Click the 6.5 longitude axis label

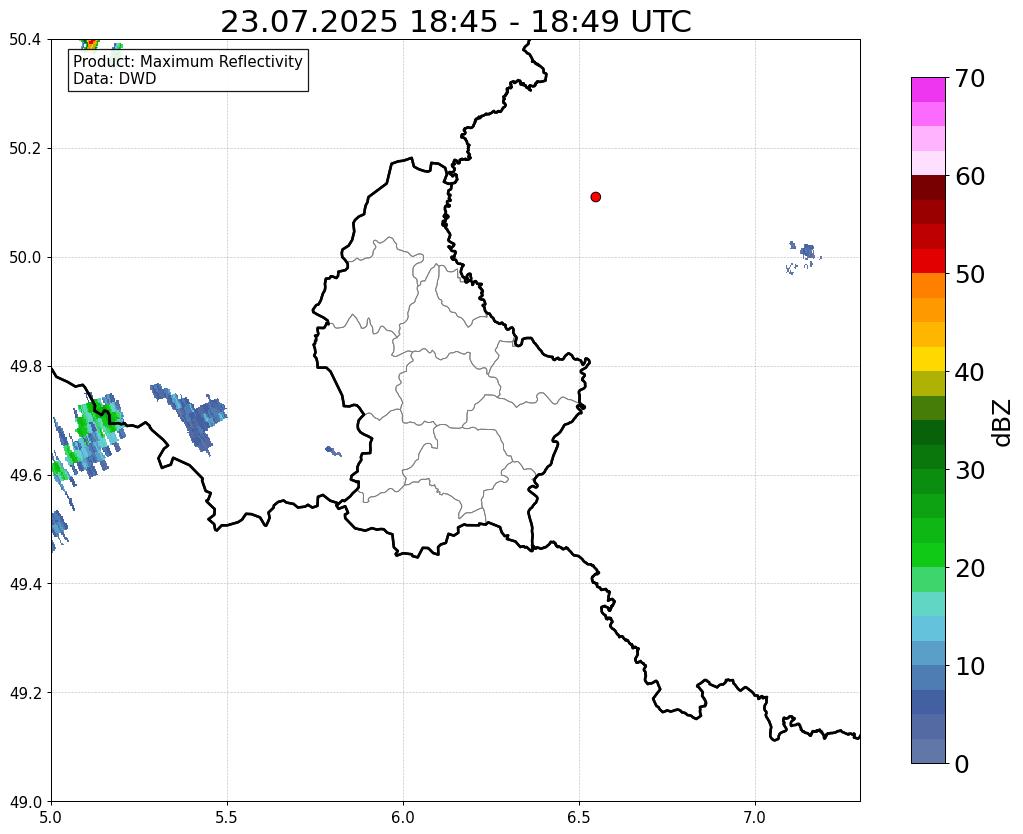point(579,817)
